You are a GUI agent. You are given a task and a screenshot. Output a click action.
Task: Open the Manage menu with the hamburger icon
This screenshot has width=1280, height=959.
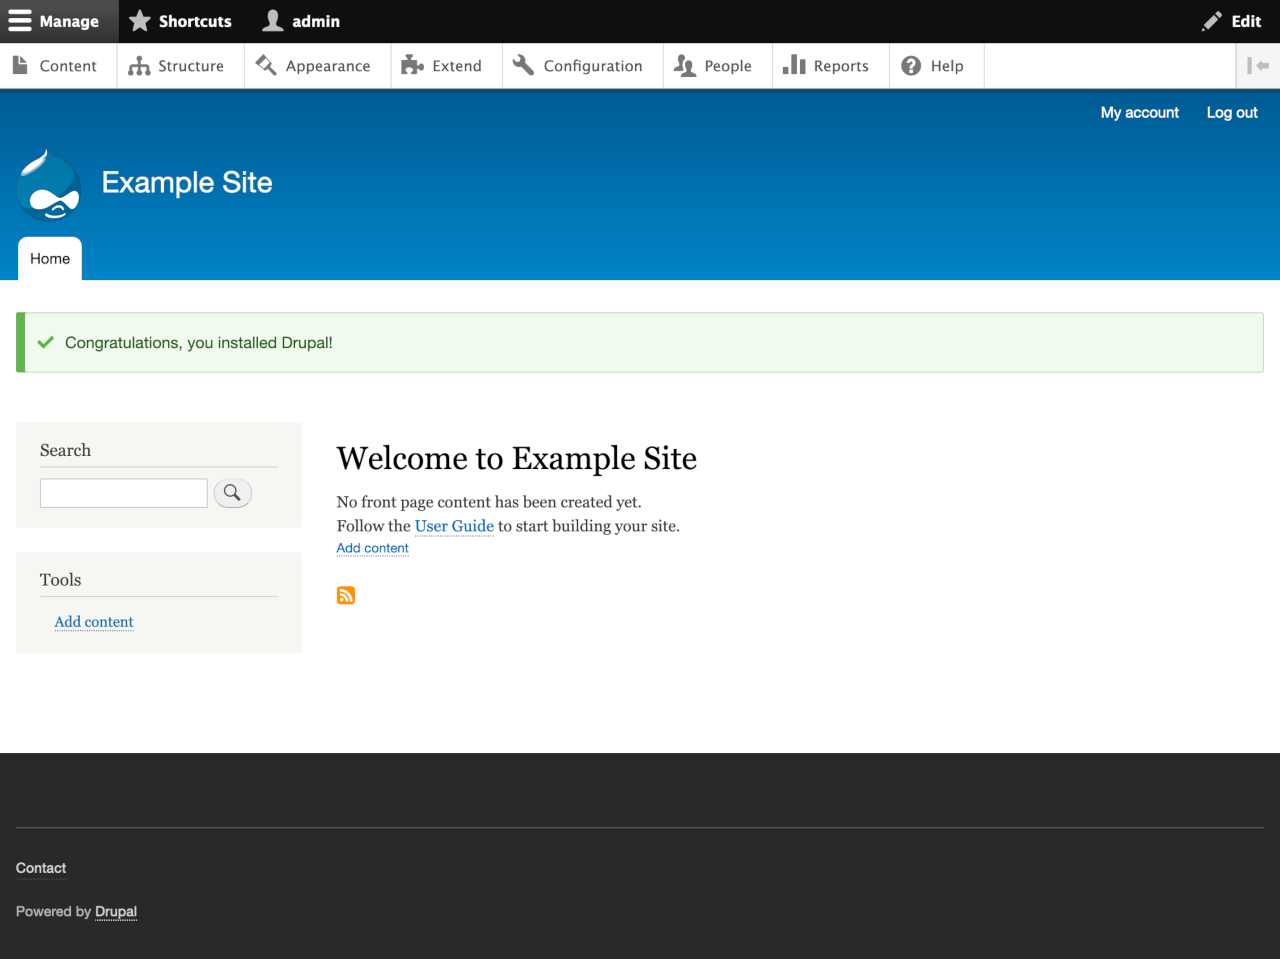[x=20, y=21]
